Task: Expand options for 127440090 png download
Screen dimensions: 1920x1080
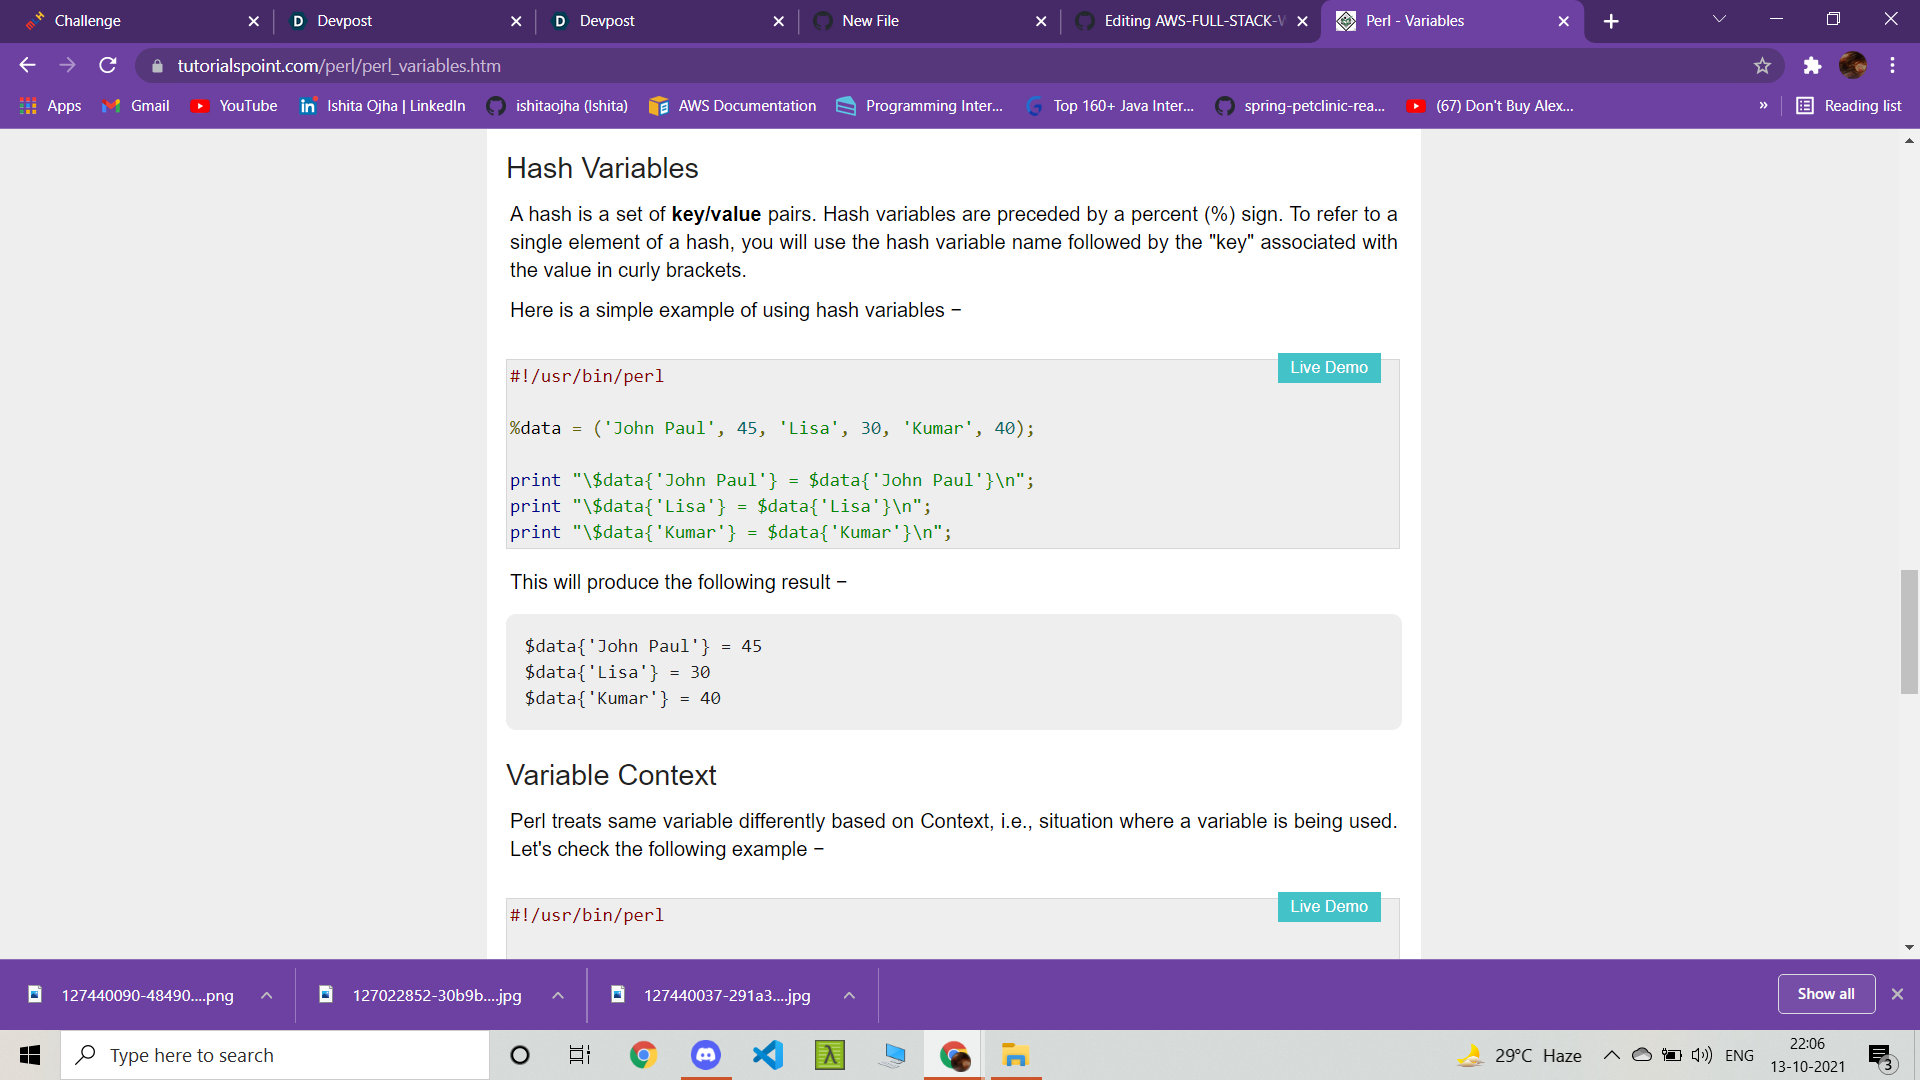Action: coord(267,995)
